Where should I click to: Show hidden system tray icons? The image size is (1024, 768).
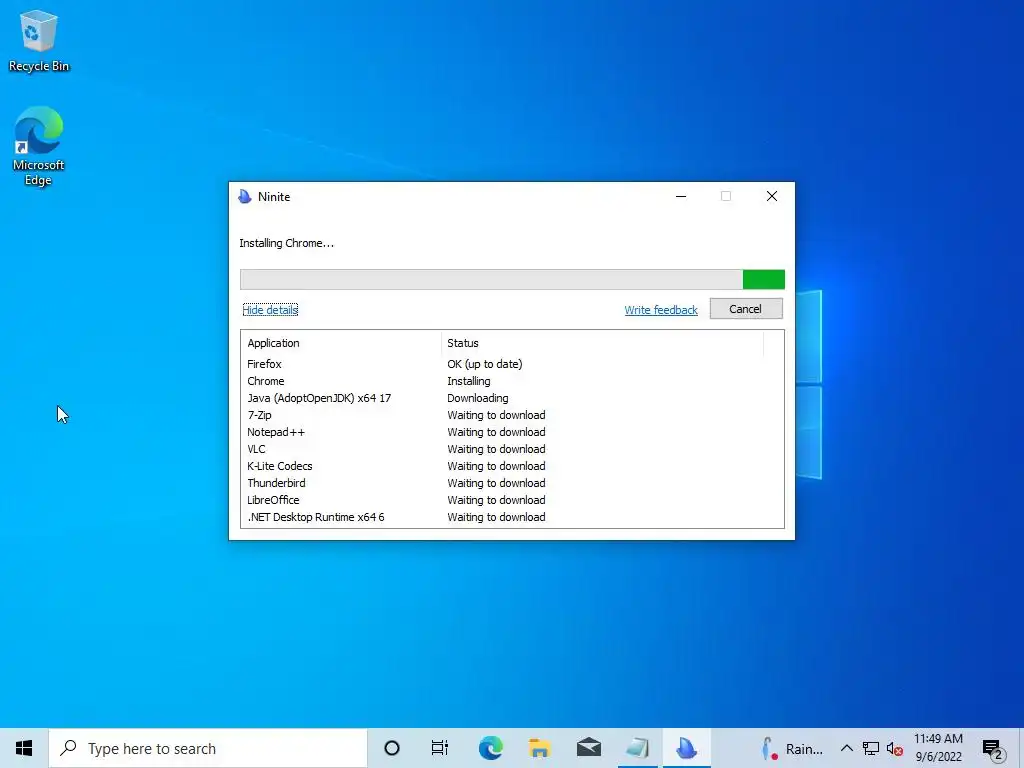pos(846,748)
